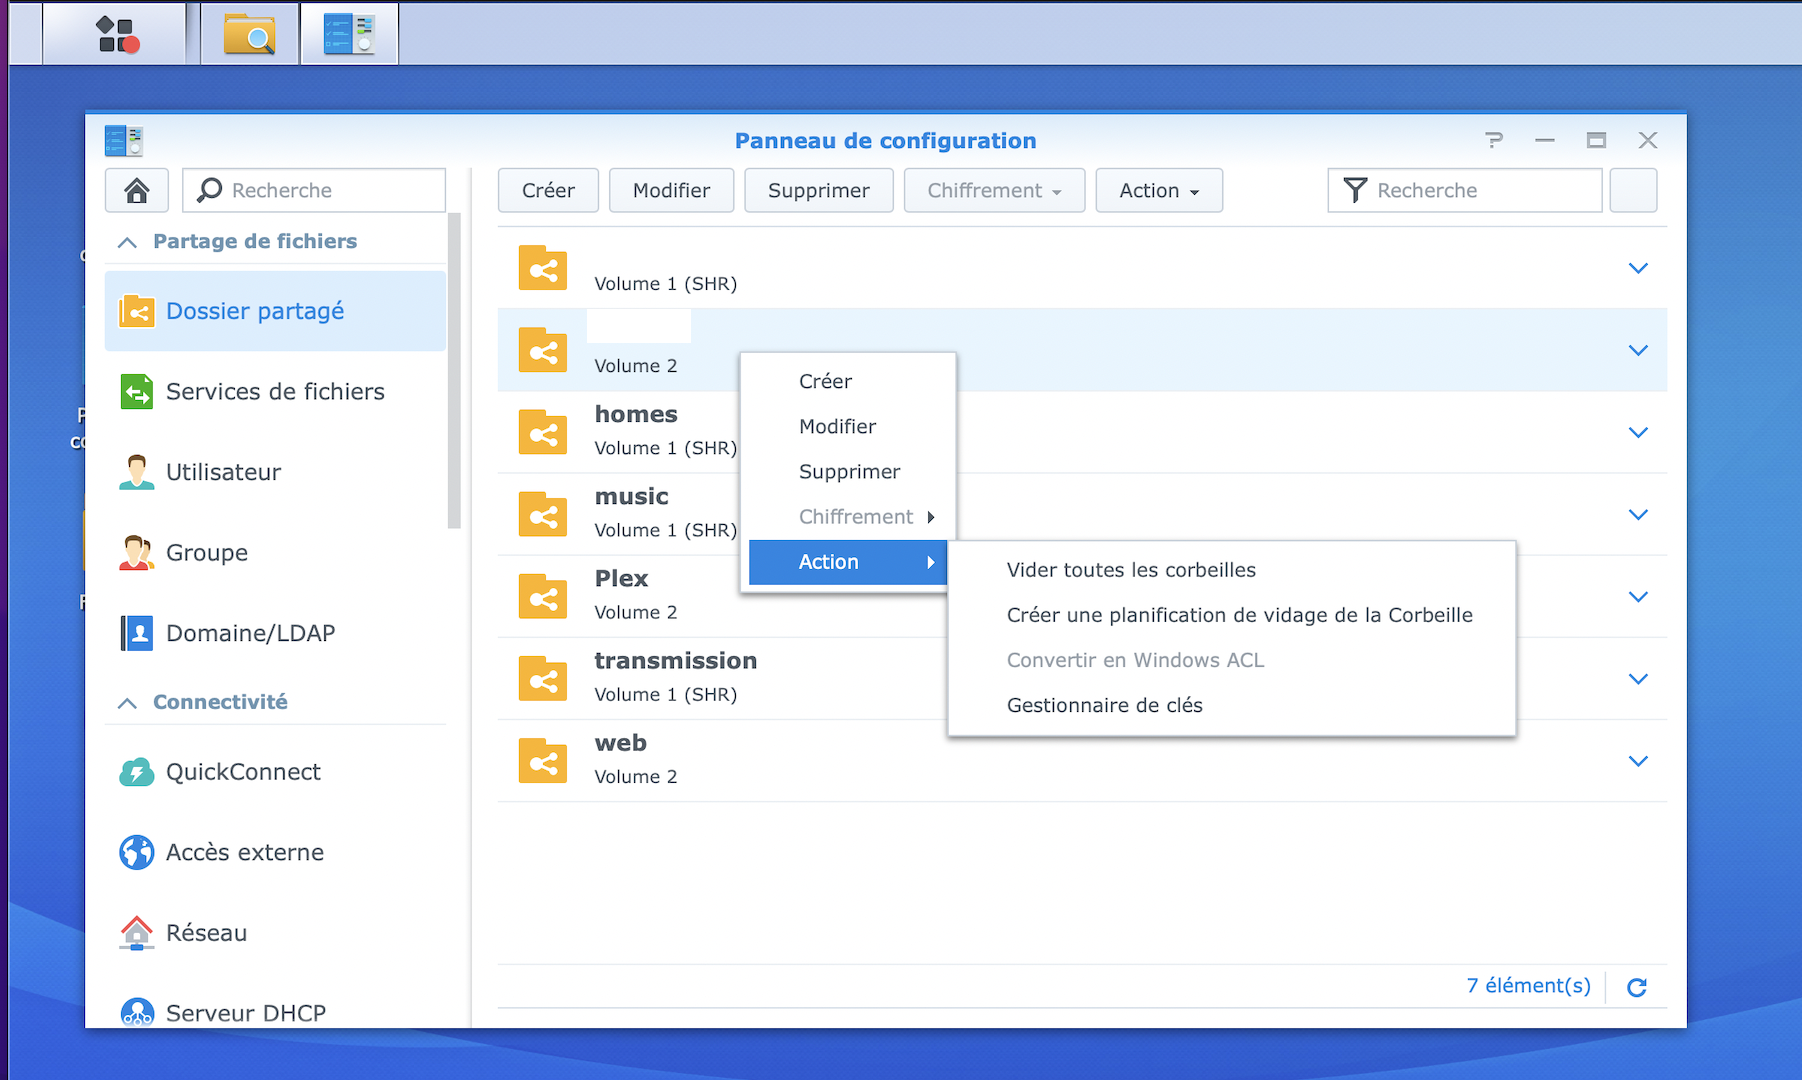The height and width of the screenshot is (1080, 1802).
Task: Choose Supprimer in the context menu
Action: coord(848,471)
